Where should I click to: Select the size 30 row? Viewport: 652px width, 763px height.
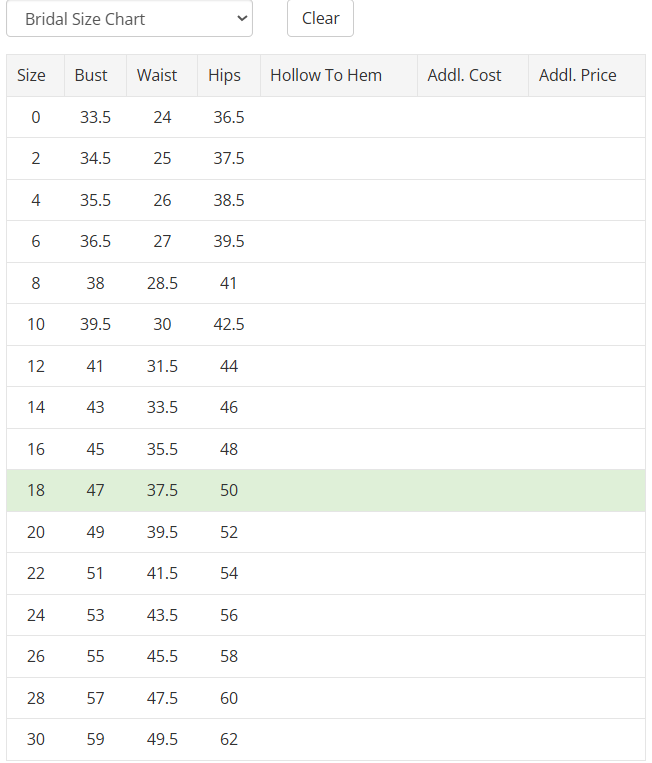36,740
